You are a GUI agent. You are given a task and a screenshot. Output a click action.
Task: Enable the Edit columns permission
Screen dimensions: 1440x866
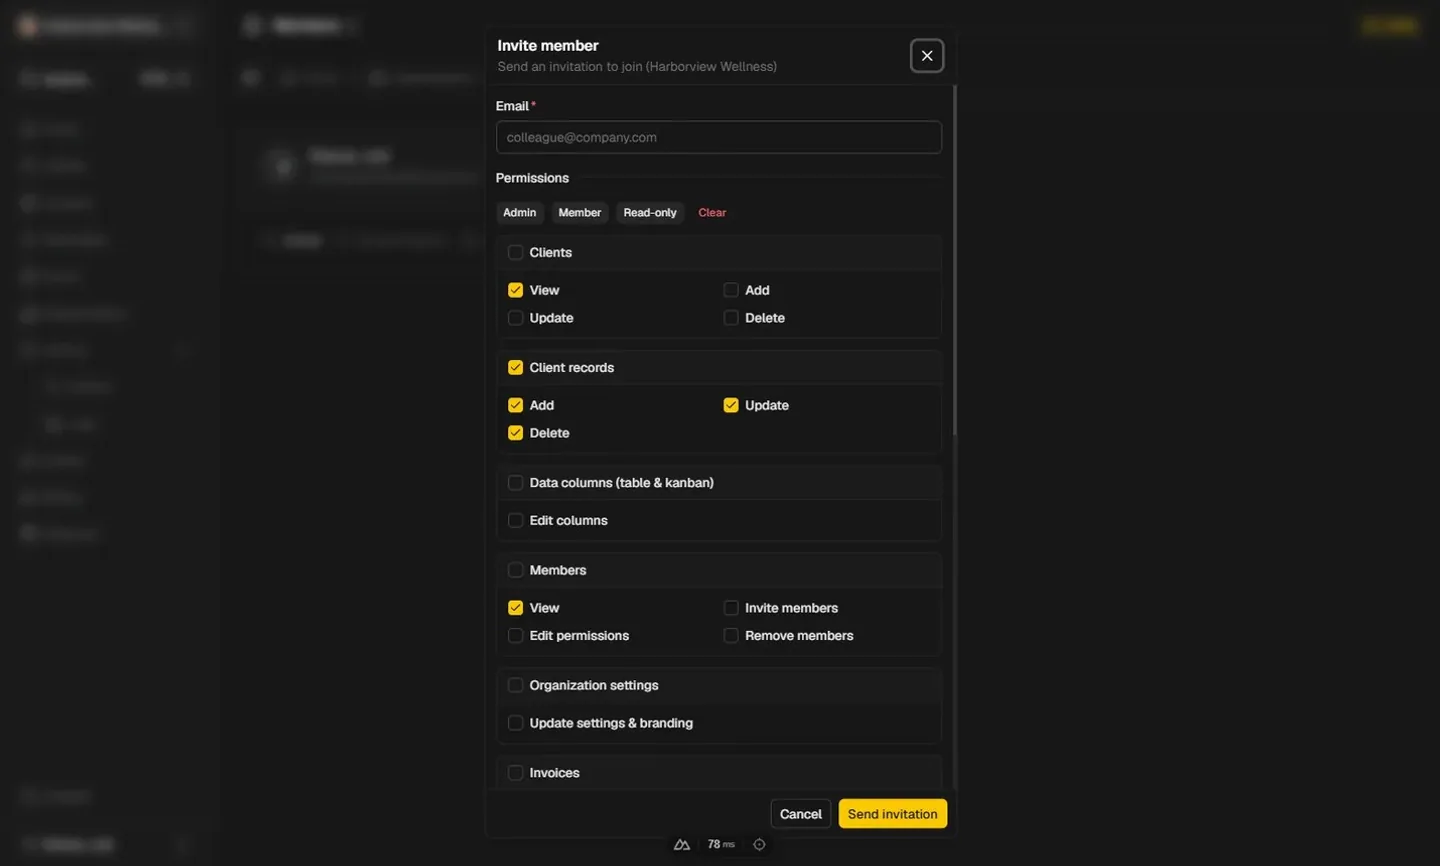pyautogui.click(x=515, y=520)
